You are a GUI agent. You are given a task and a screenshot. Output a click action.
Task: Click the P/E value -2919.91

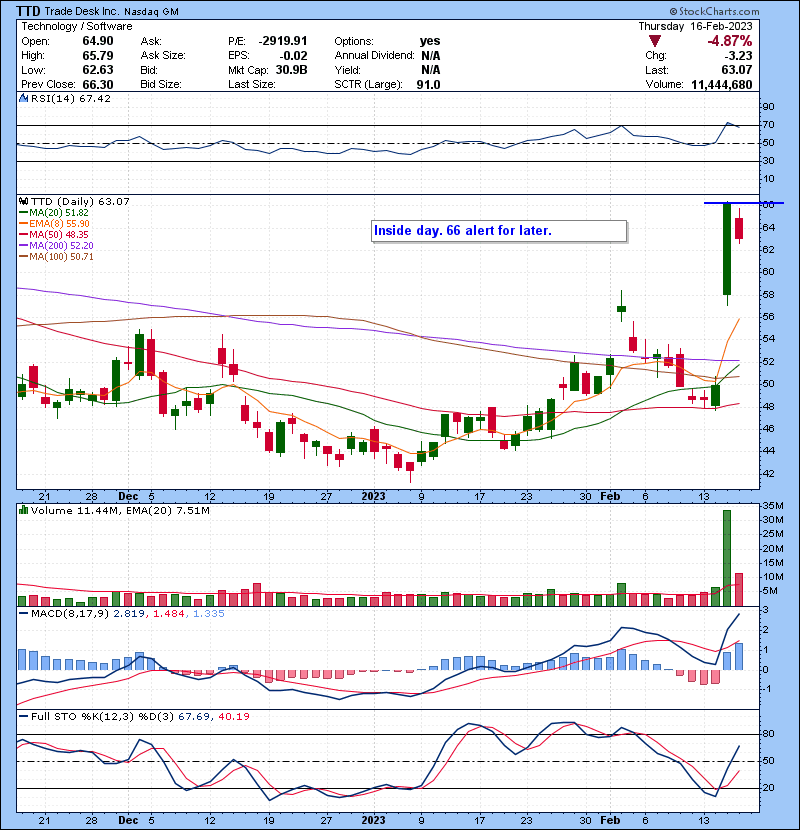(x=283, y=41)
